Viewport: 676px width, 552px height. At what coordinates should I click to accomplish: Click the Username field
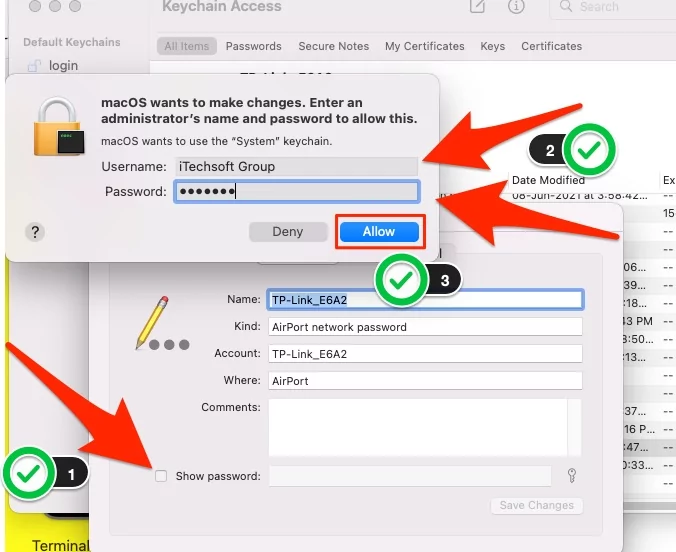297,166
